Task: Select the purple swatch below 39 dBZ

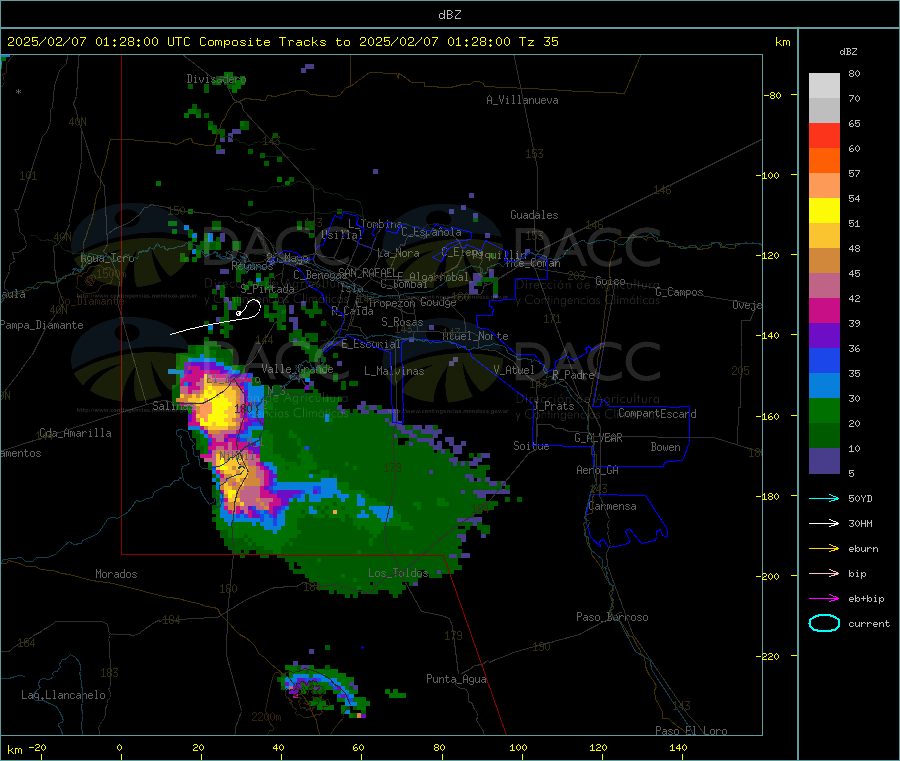Action: click(824, 336)
